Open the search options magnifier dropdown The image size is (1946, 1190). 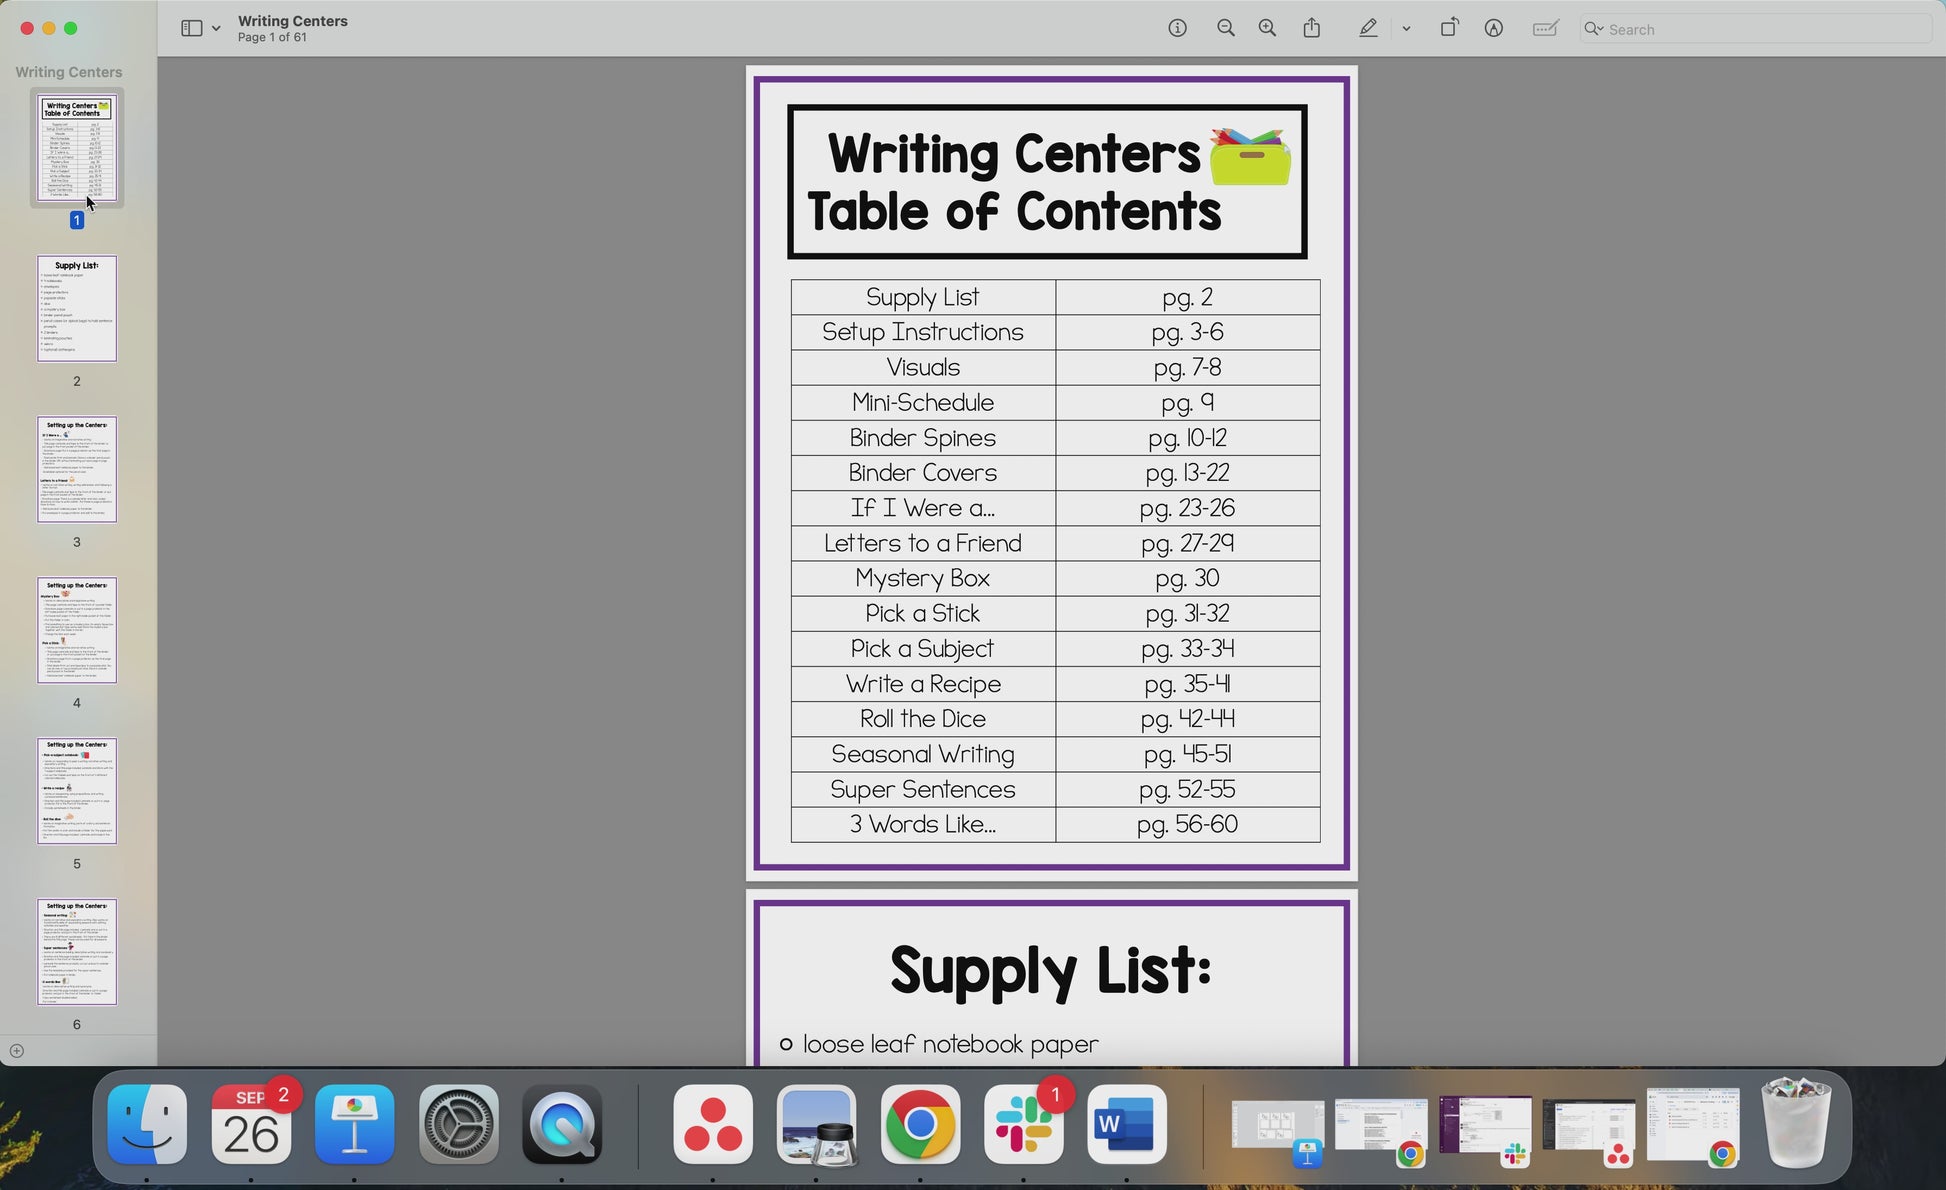click(x=1594, y=29)
